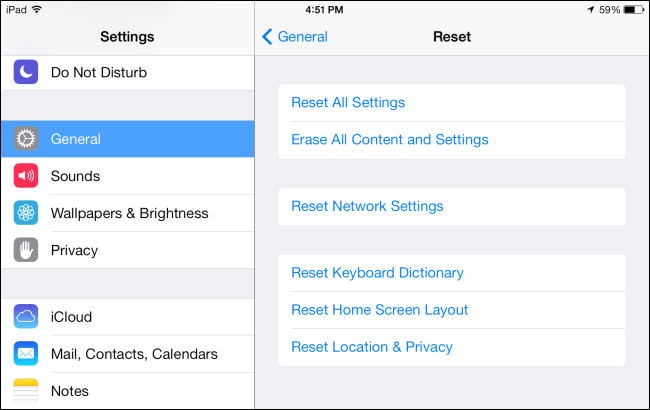The width and height of the screenshot is (650, 410).
Task: Tap the Wallpapers & Brightness flower icon
Action: [26, 213]
